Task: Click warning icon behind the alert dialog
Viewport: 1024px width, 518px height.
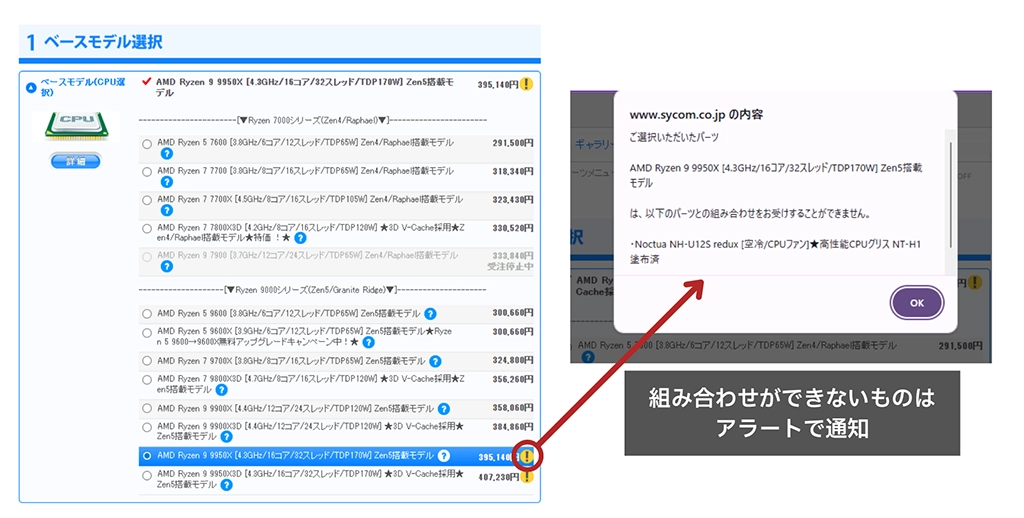Action: 975,283
